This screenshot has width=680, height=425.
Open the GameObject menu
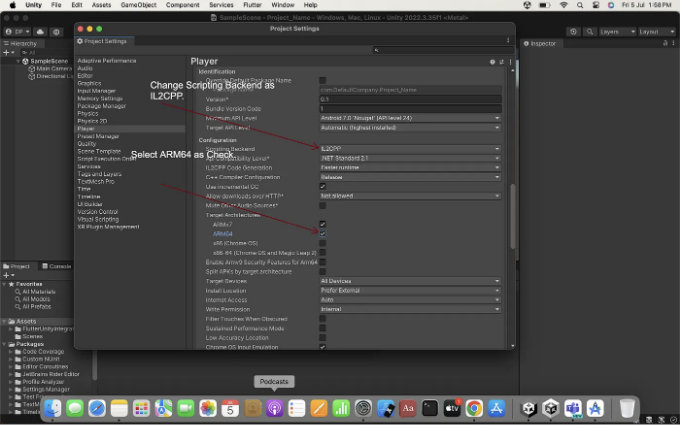point(138,5)
